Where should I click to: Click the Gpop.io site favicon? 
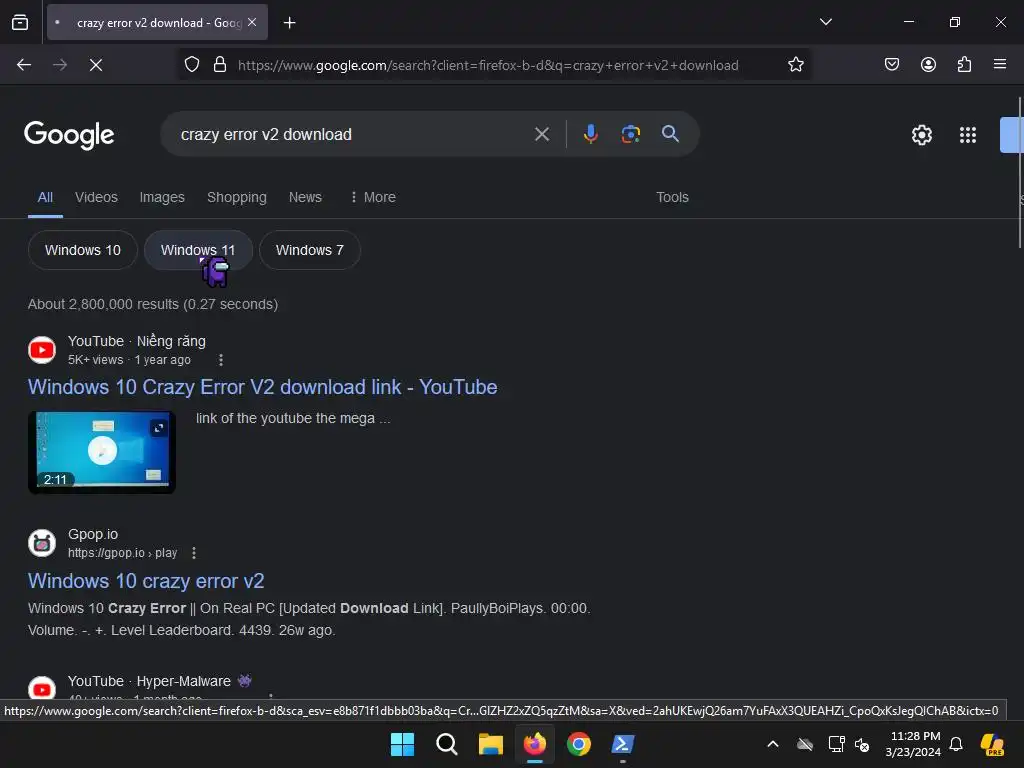[42, 543]
